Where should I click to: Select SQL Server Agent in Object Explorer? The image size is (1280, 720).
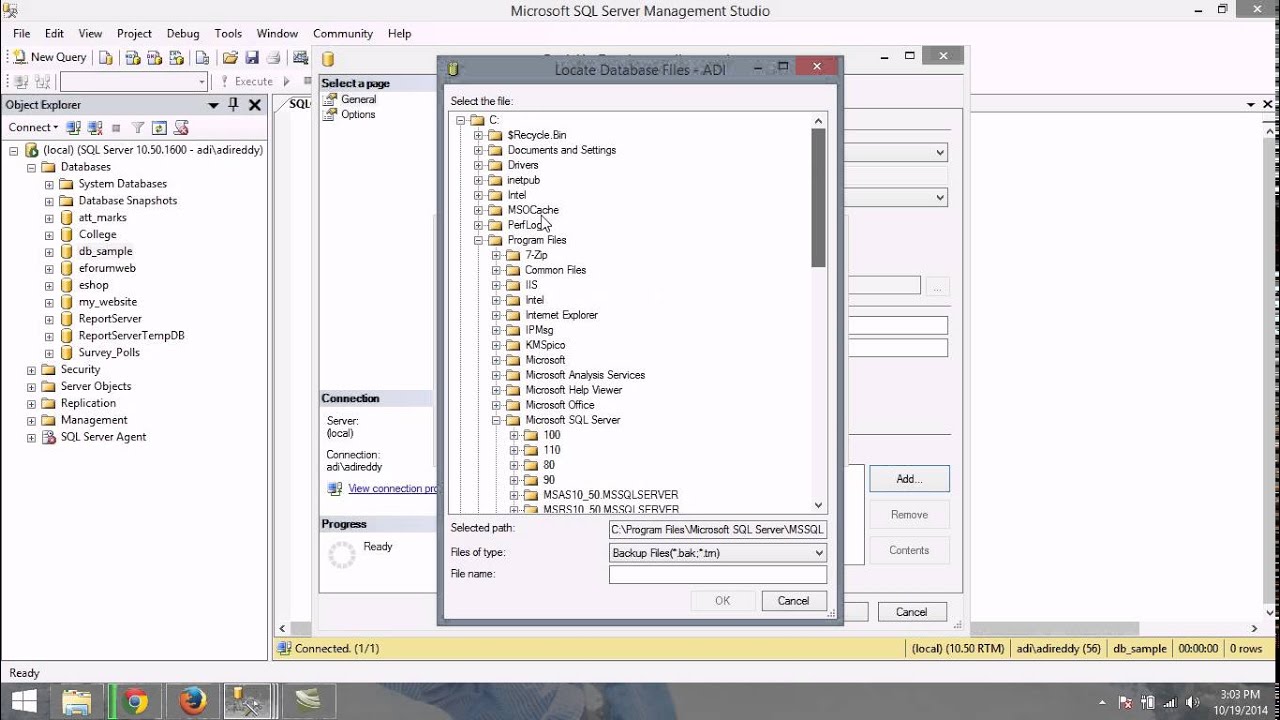coord(103,437)
